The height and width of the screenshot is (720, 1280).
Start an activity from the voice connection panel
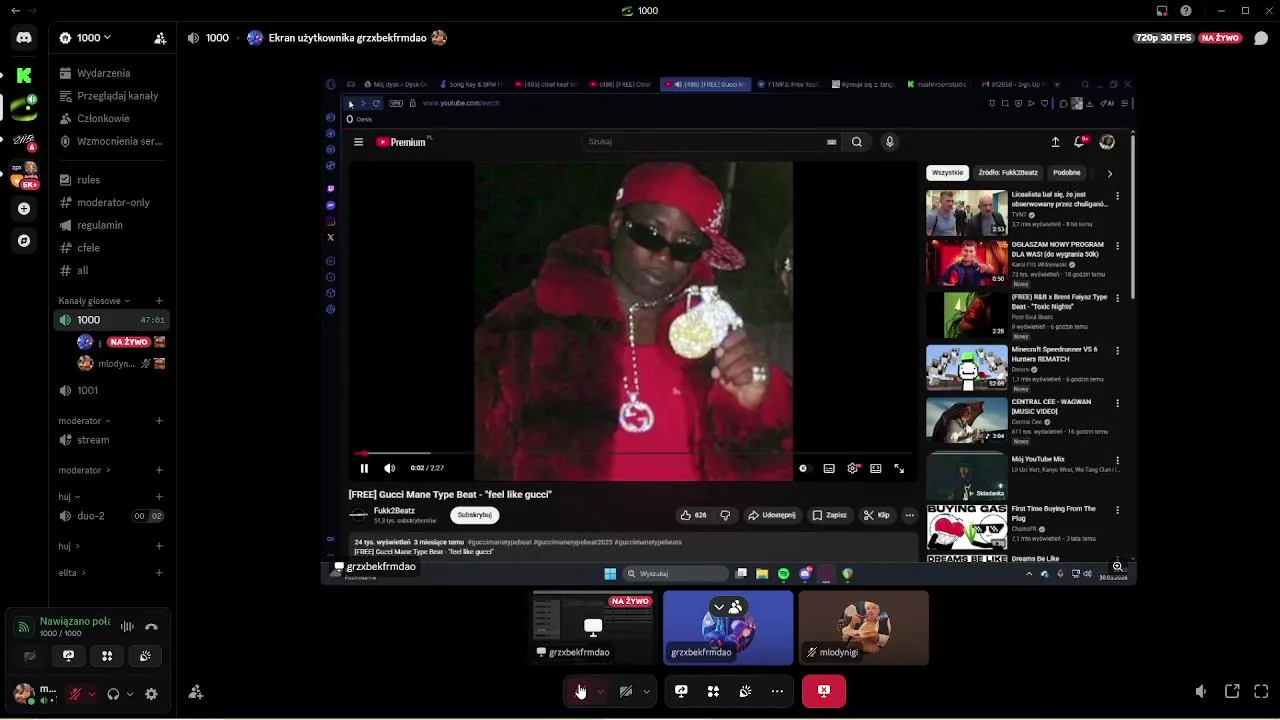[107, 656]
